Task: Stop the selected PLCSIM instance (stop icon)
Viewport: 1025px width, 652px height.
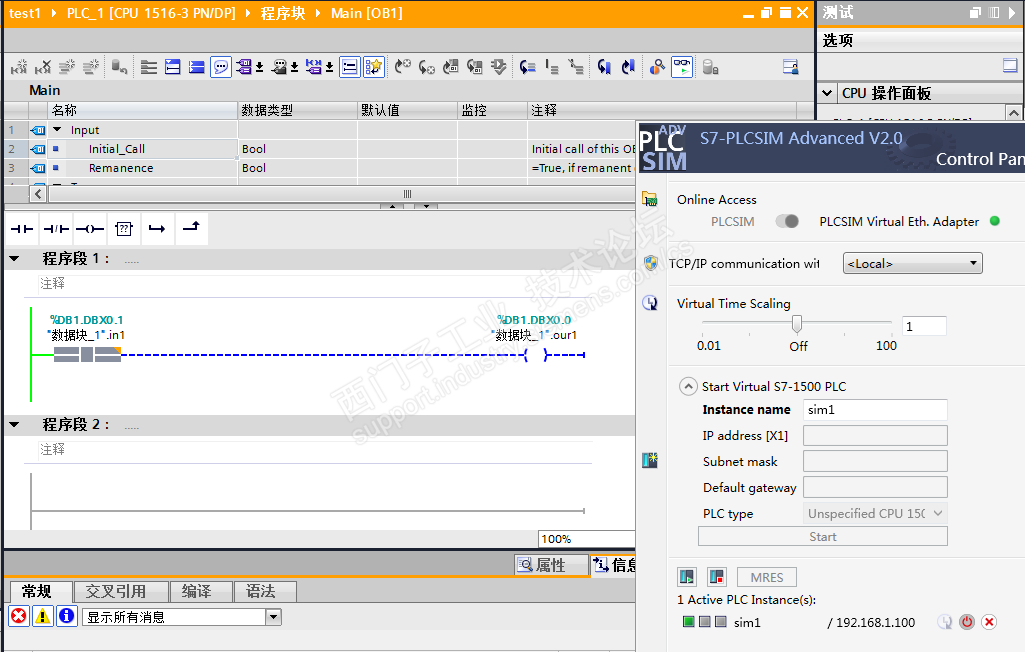Action: pyautogui.click(x=716, y=577)
